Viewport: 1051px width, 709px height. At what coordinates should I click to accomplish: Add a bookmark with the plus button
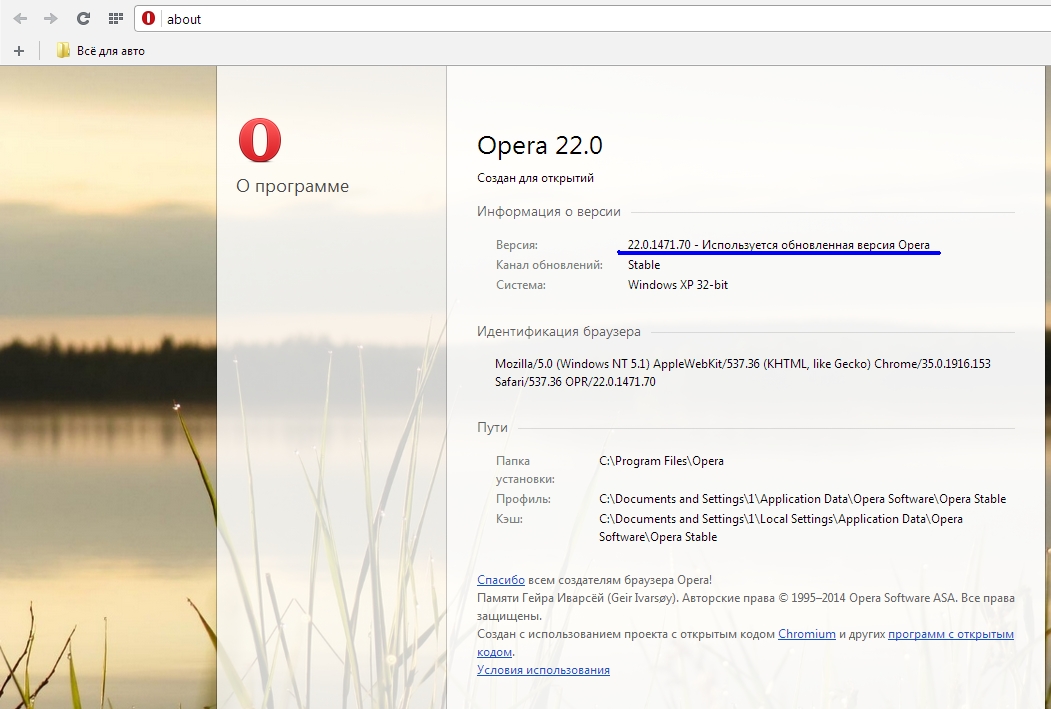point(19,51)
